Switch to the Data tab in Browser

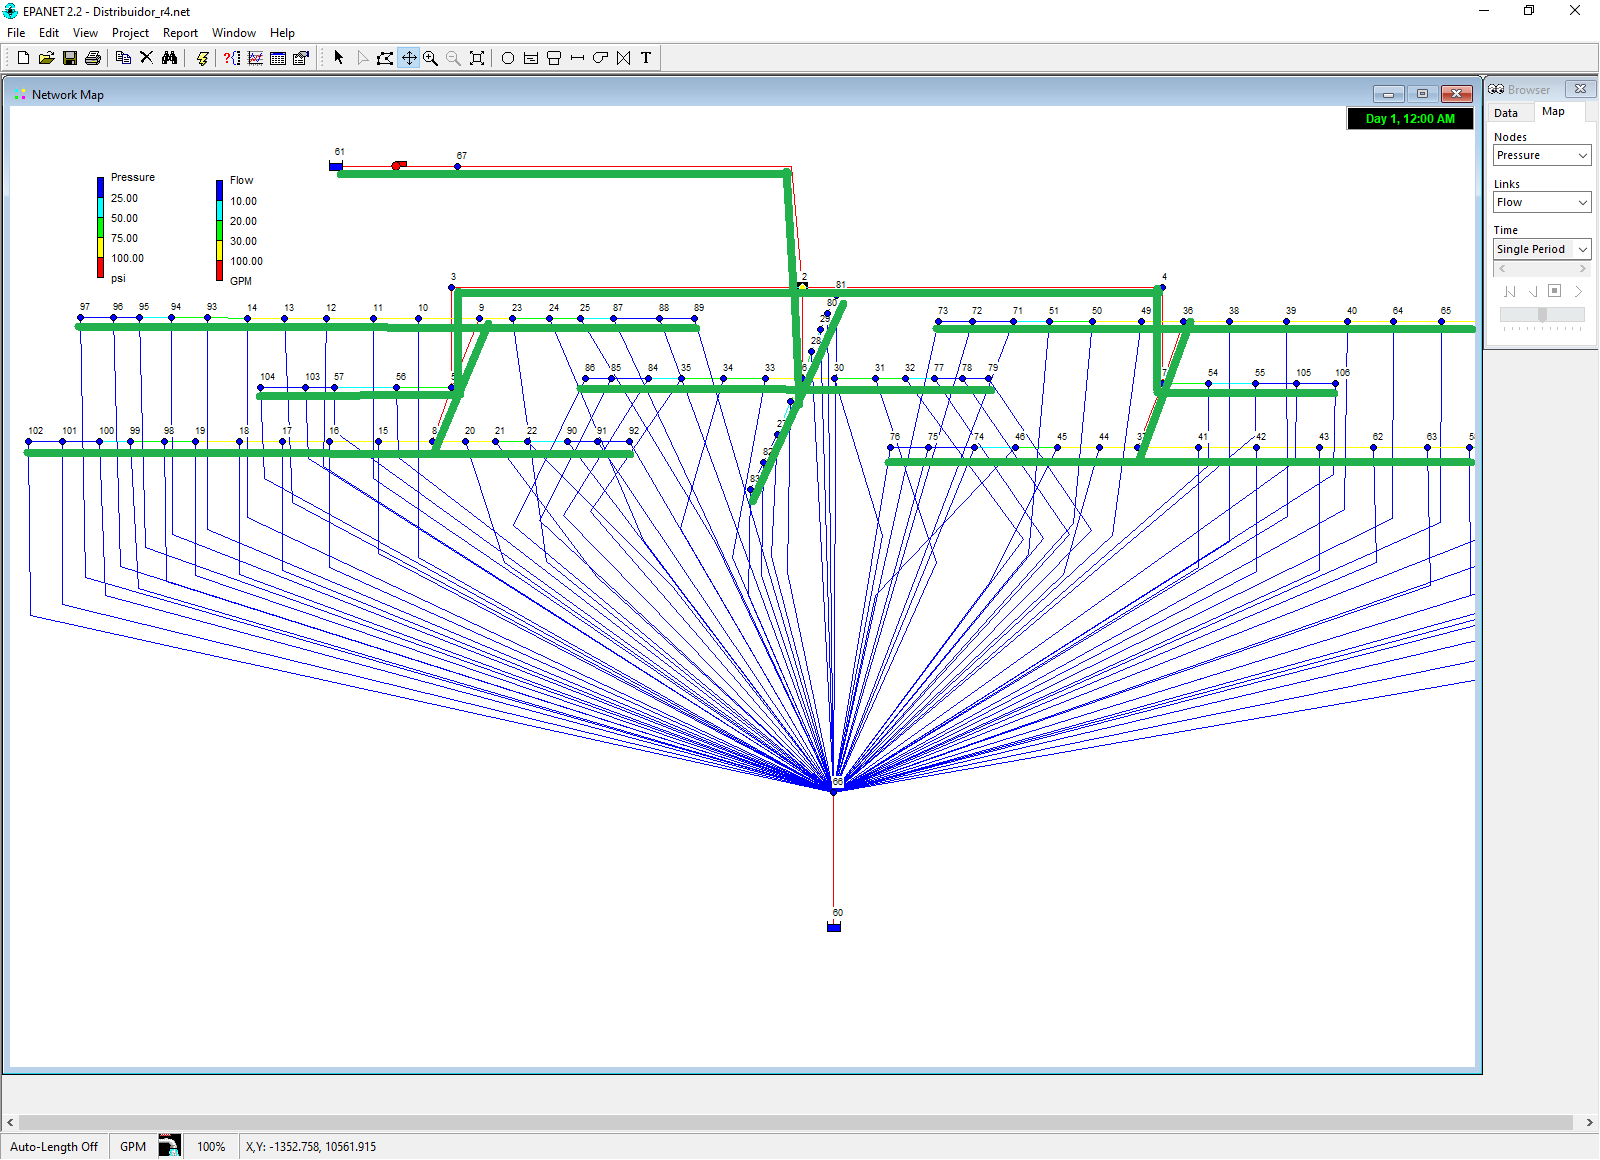coord(1506,113)
